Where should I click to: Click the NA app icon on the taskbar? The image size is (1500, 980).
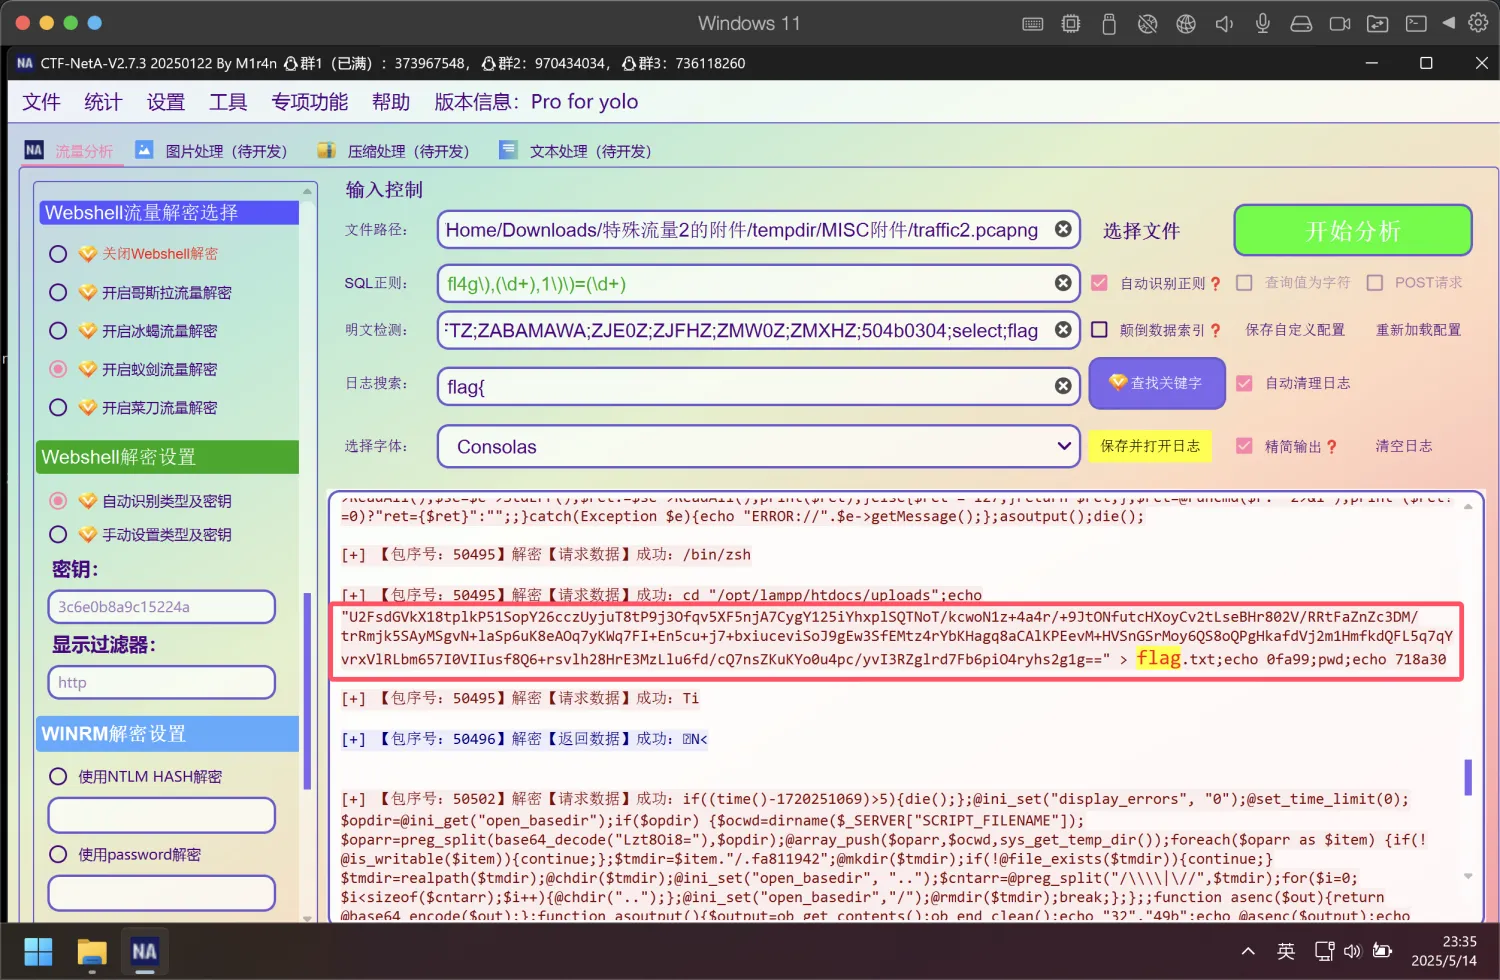144,951
